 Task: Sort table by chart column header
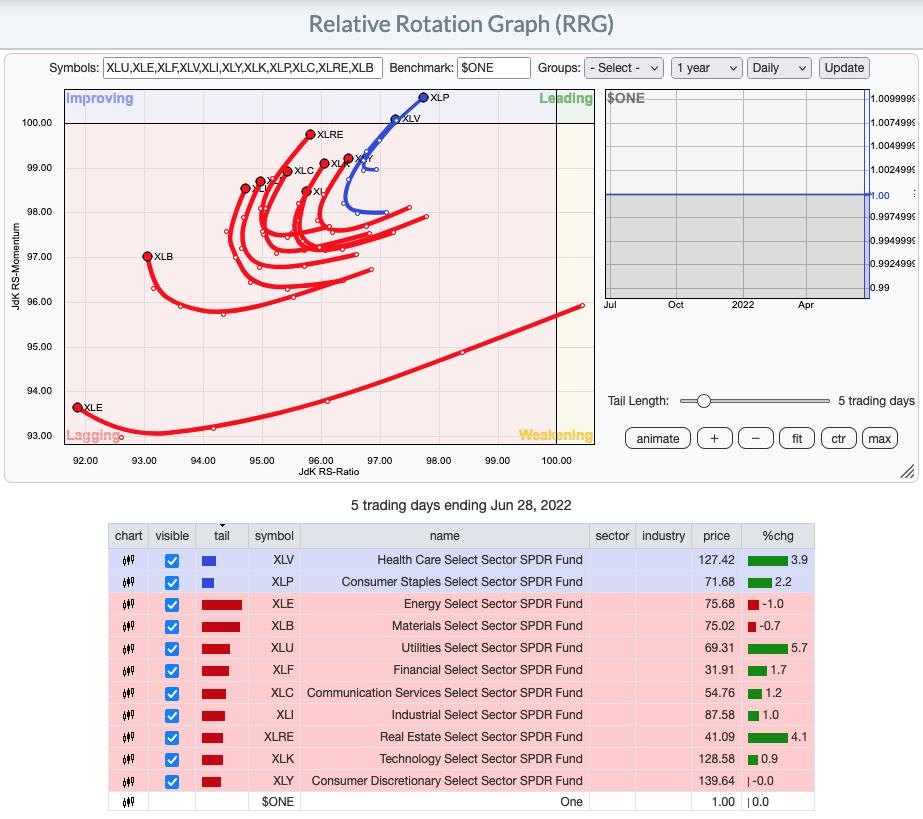click(128, 536)
